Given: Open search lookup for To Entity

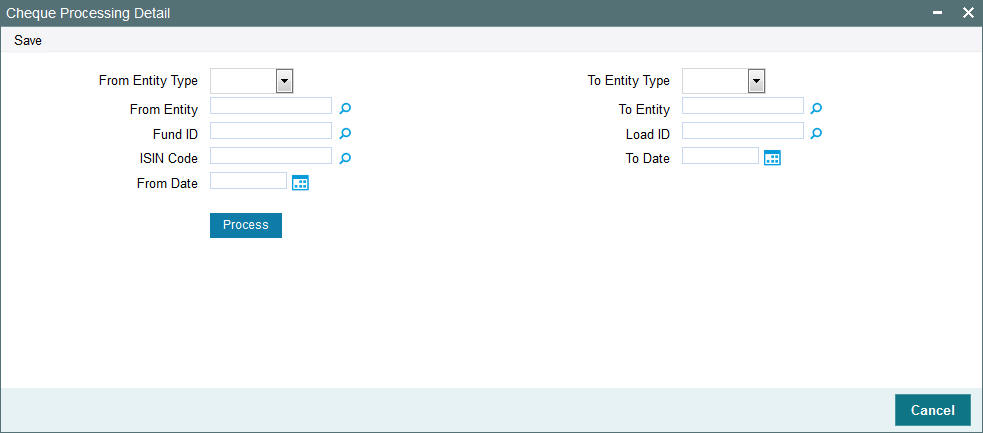Looking at the screenshot, I should coord(816,108).
